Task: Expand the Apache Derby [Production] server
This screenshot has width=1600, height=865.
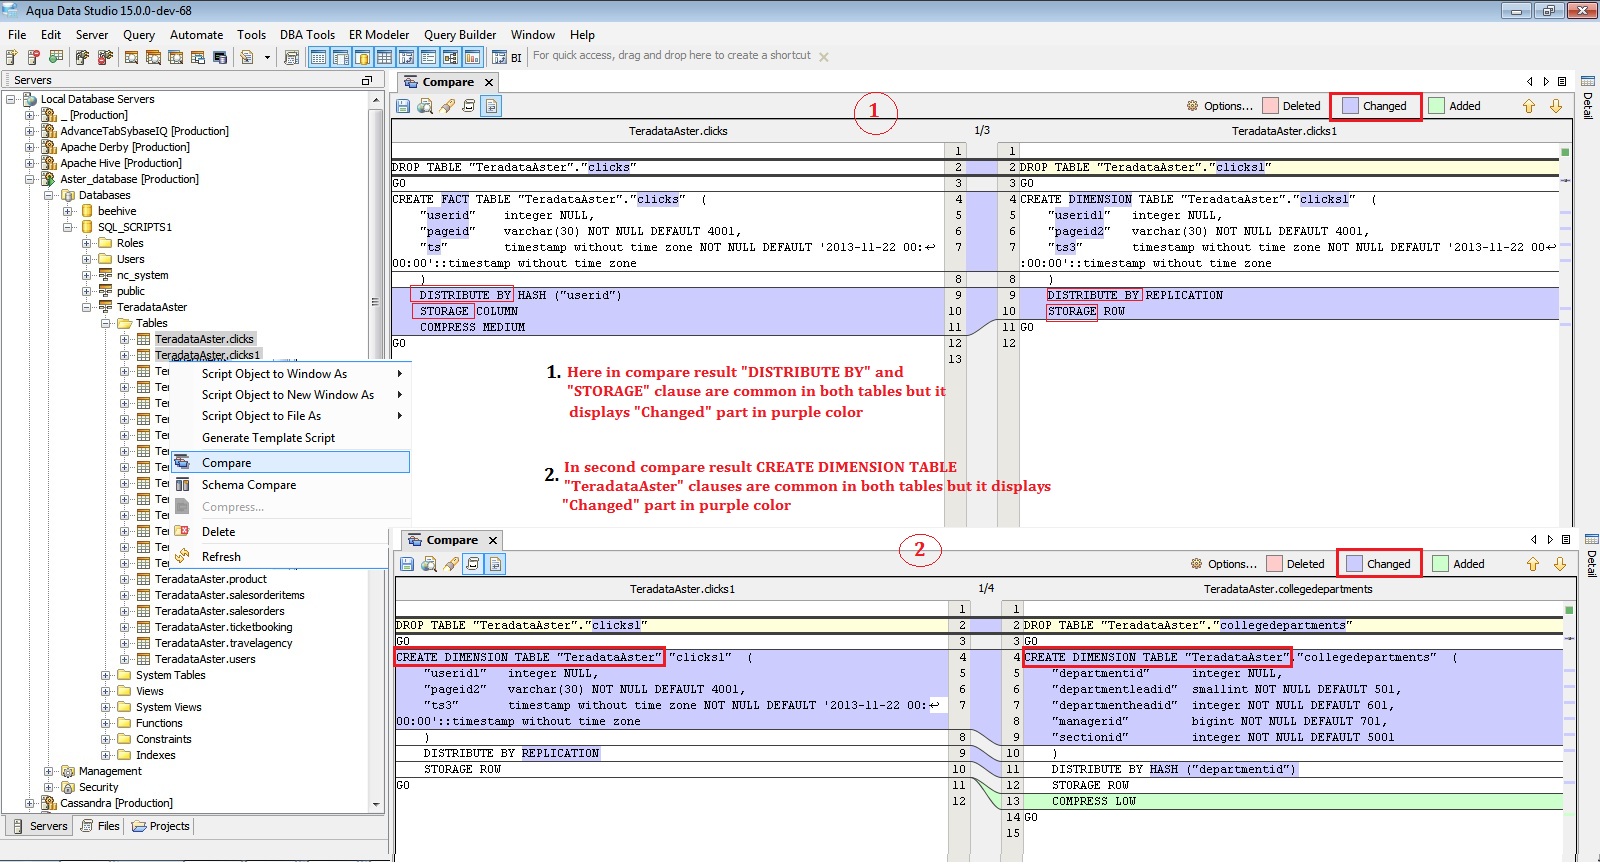Action: (x=30, y=147)
